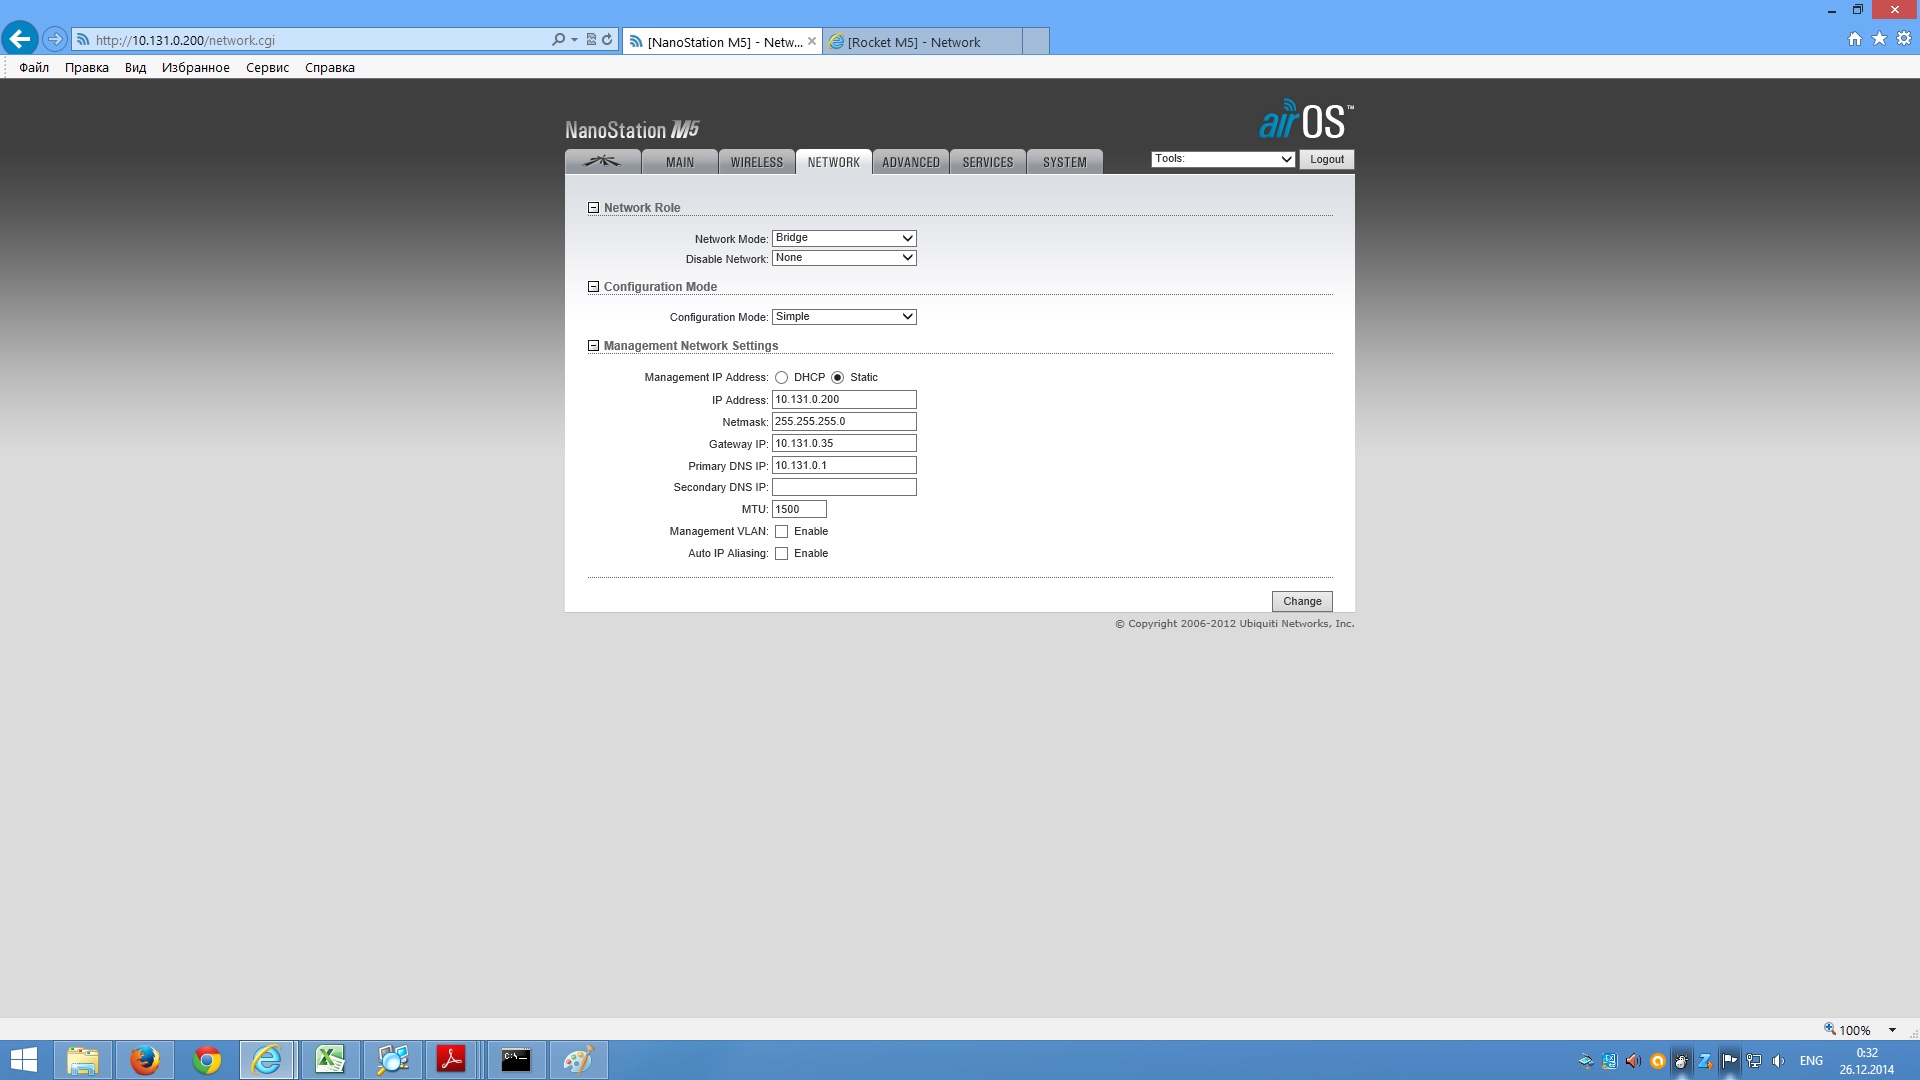Screen dimensions: 1920x1080
Task: Open a new browser tab
Action: pyautogui.click(x=1036, y=42)
